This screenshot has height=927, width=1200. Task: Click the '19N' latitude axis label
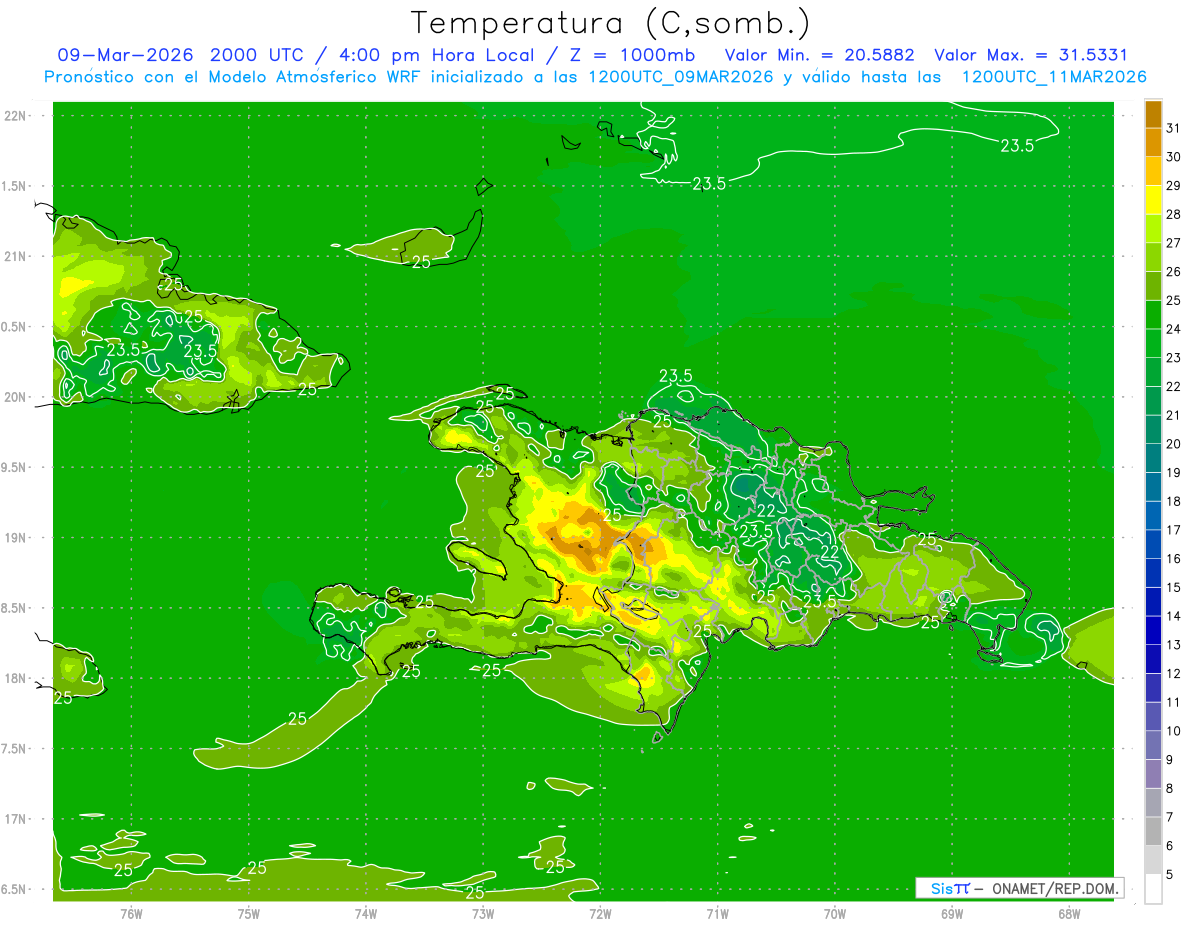(x=14, y=538)
